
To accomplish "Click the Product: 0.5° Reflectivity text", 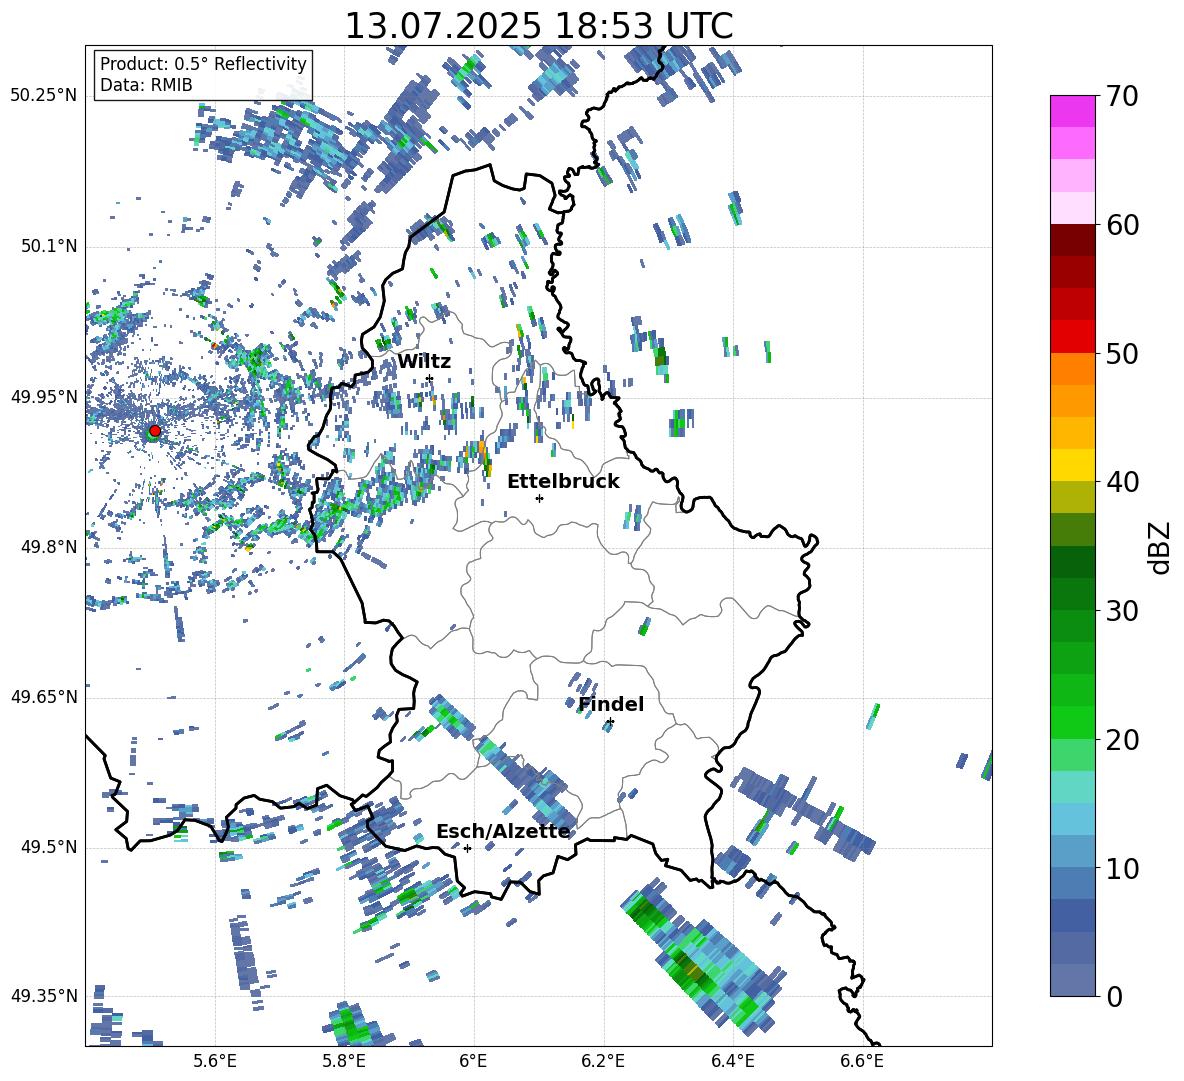I will click(203, 64).
